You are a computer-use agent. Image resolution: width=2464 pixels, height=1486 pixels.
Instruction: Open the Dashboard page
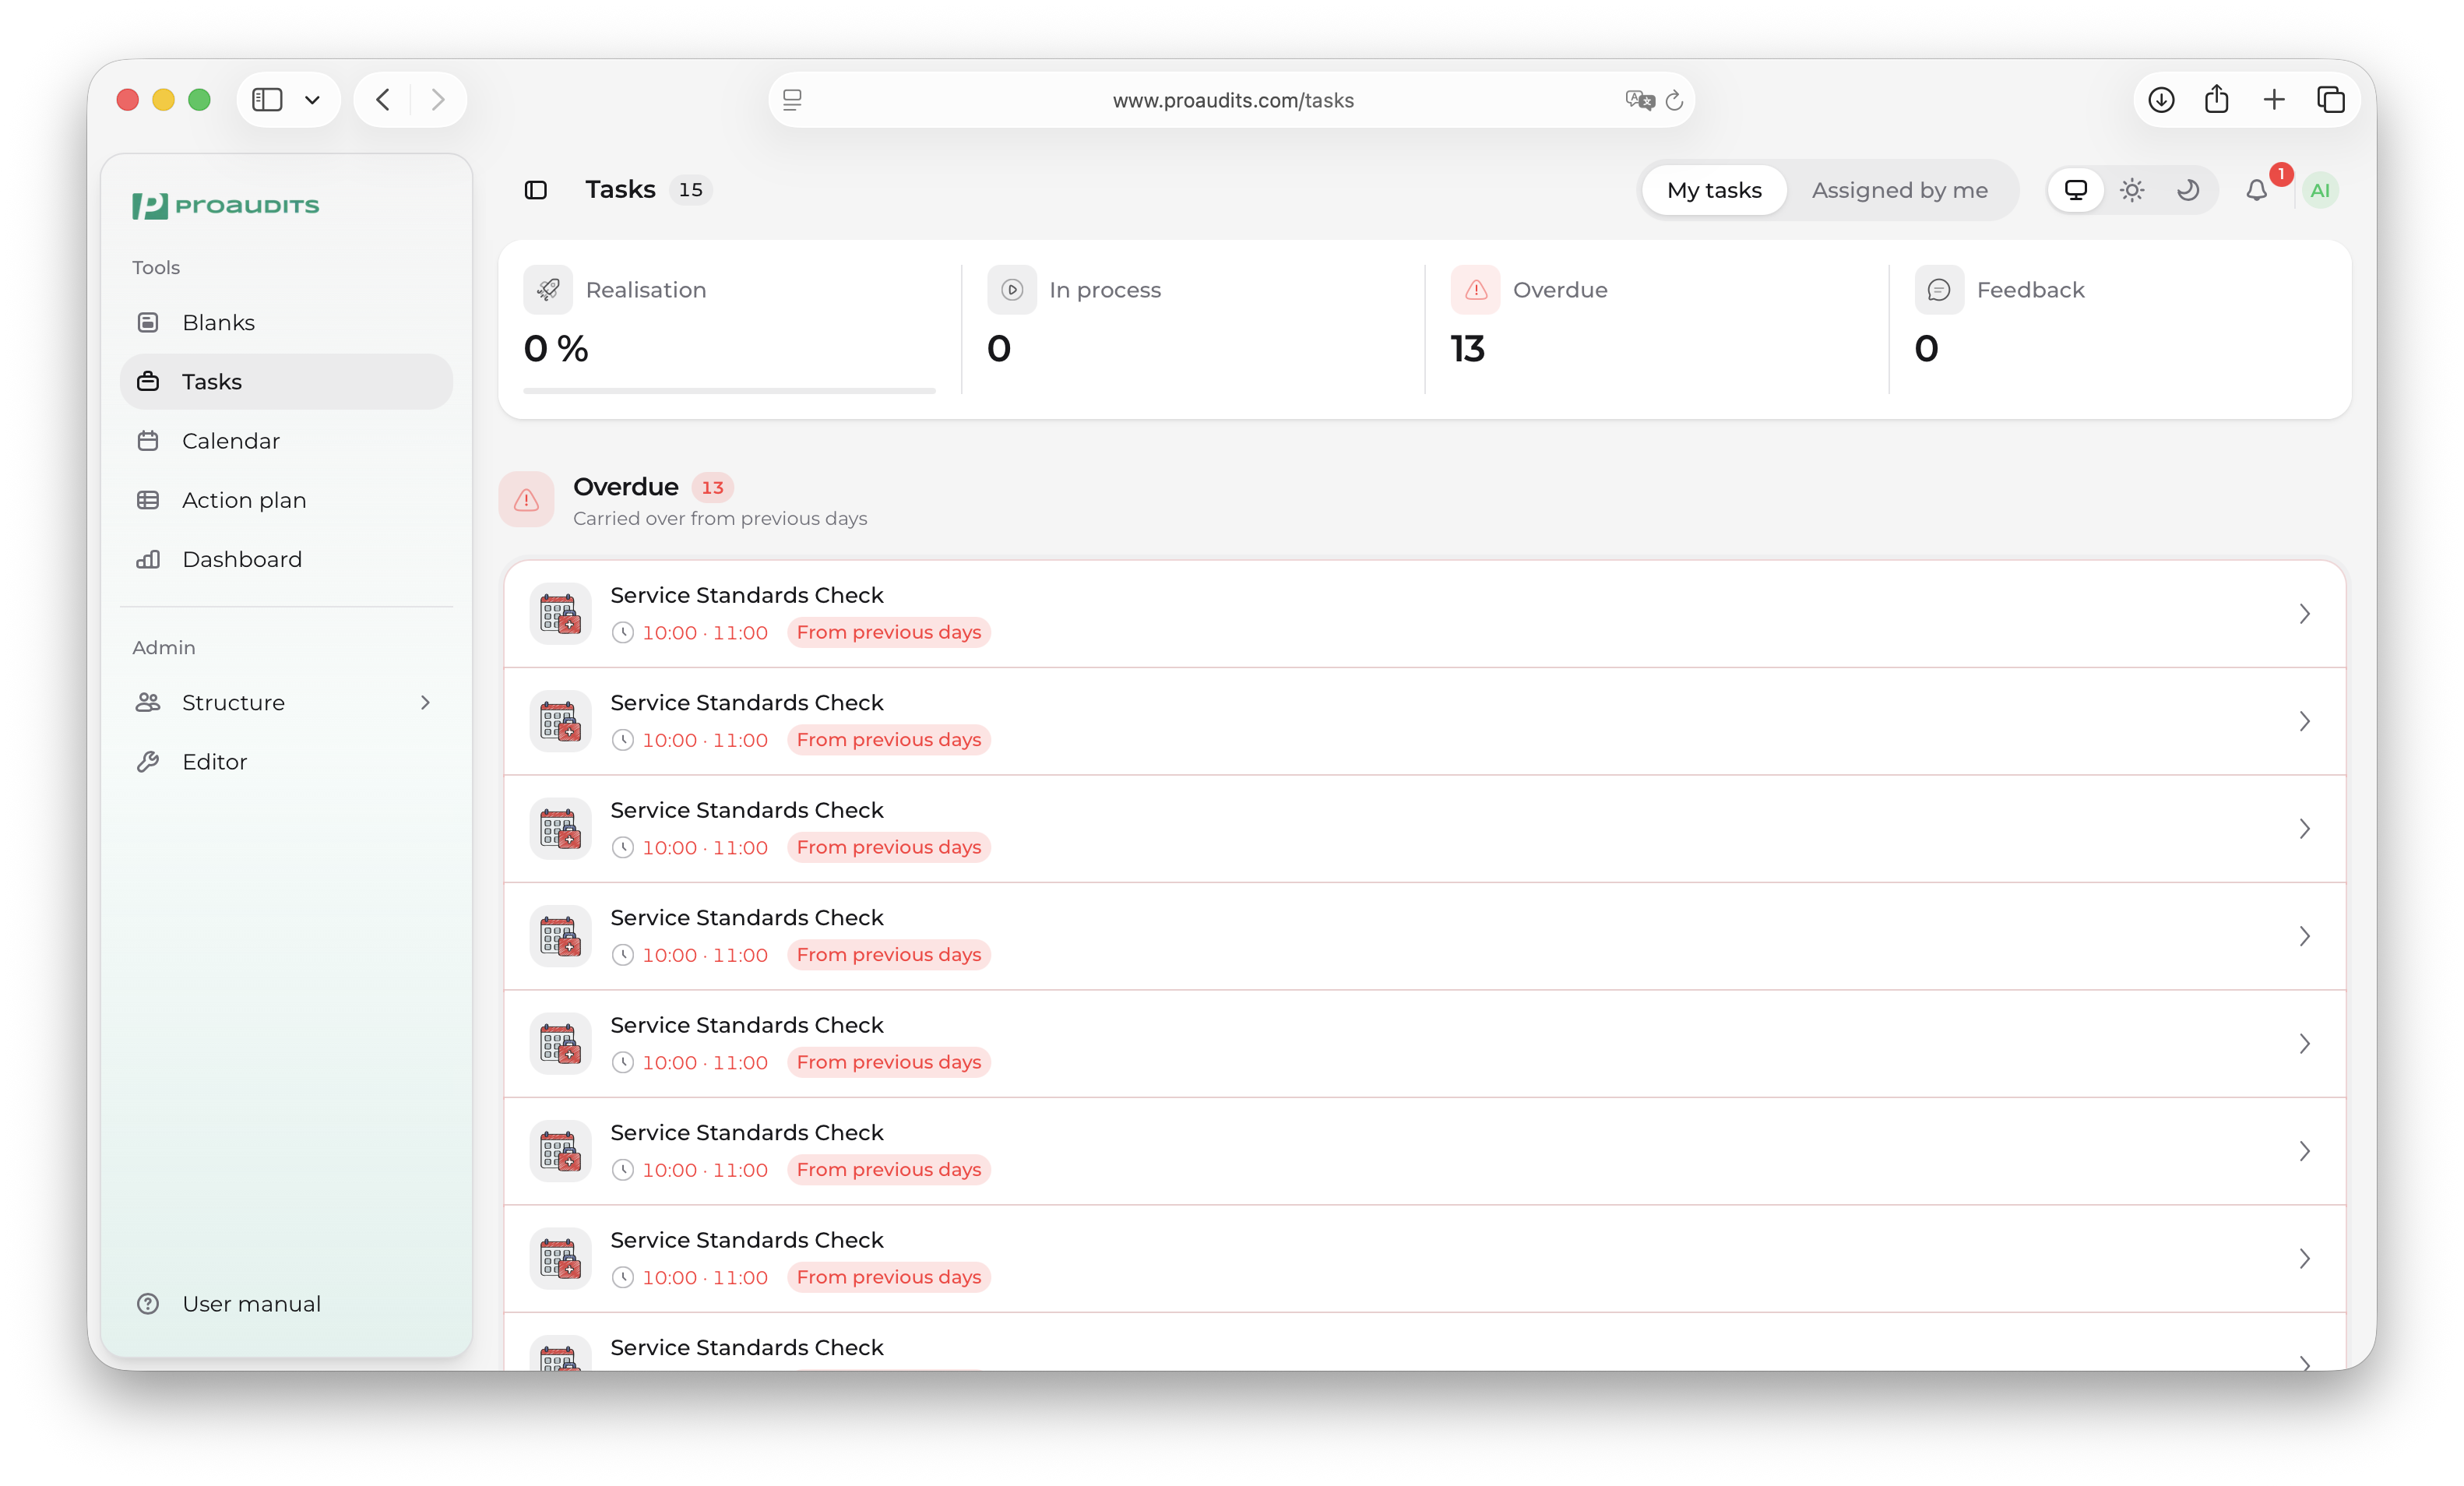(x=286, y=559)
